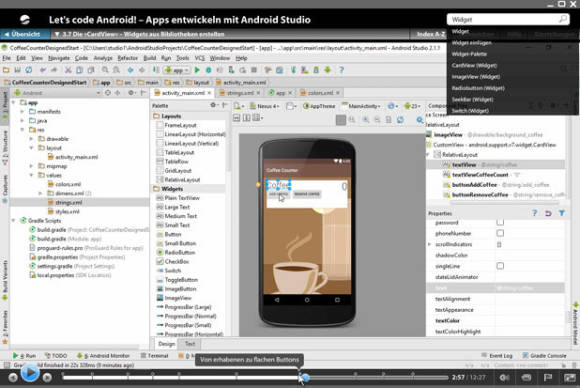Collapse the Gradle Scripts node
The height and width of the screenshot is (388, 580).
(x=13, y=220)
